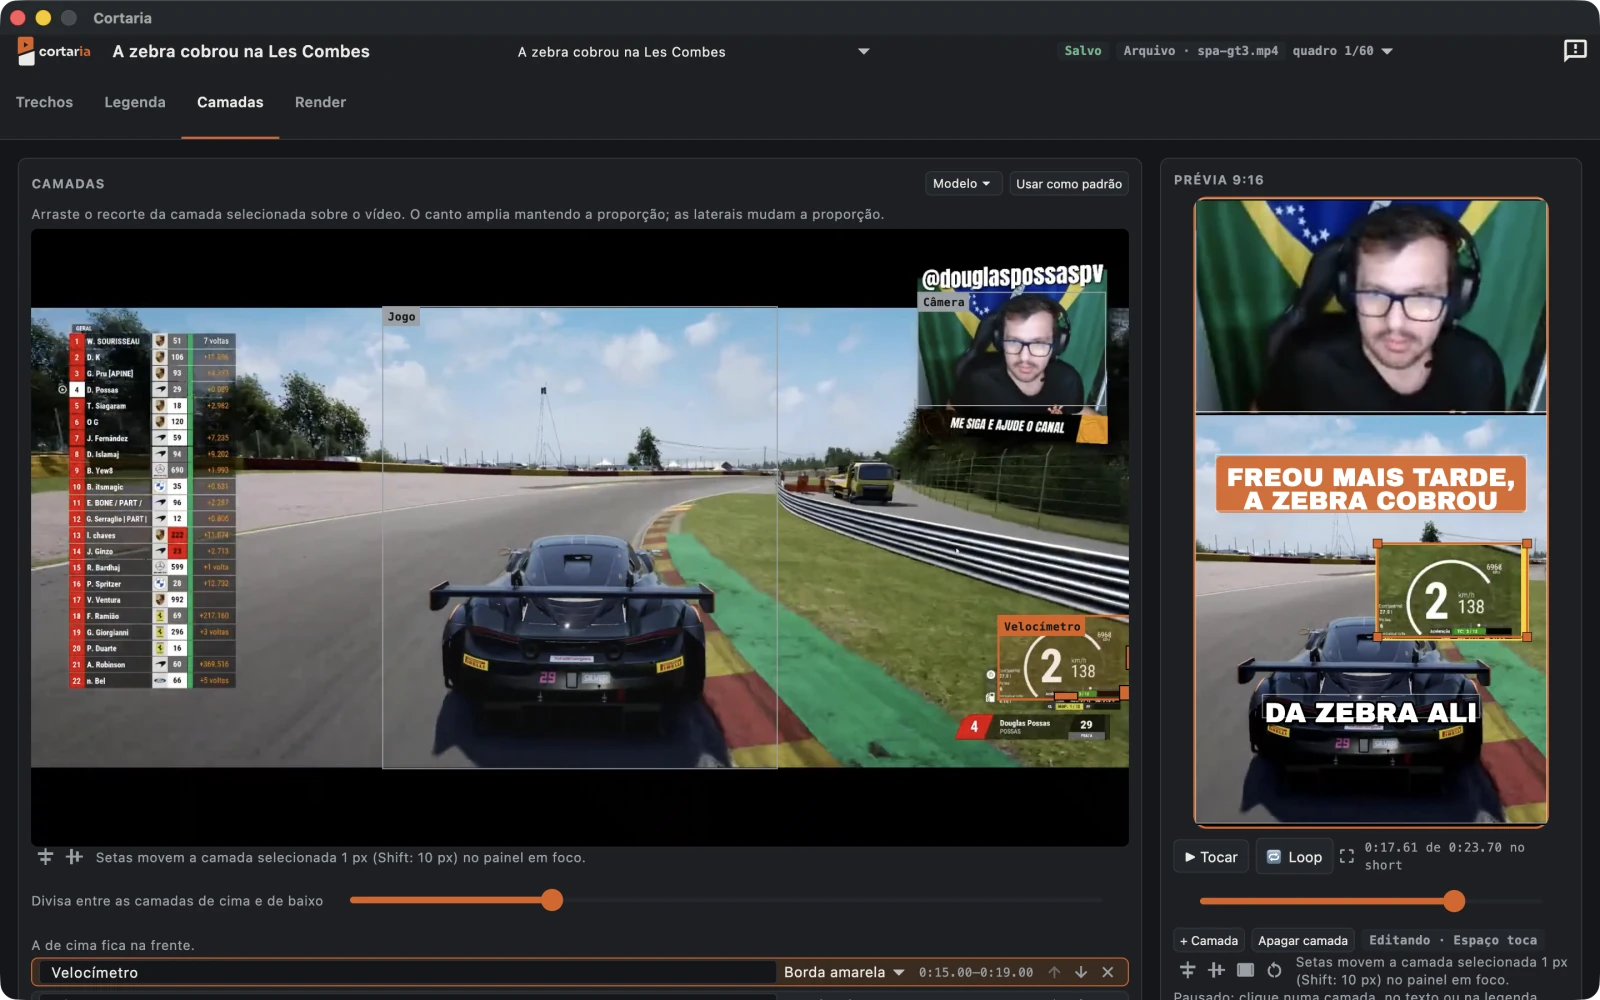Screen dimensions: 1600x1000
Task: Click Apagar camada button
Action: click(1303, 941)
